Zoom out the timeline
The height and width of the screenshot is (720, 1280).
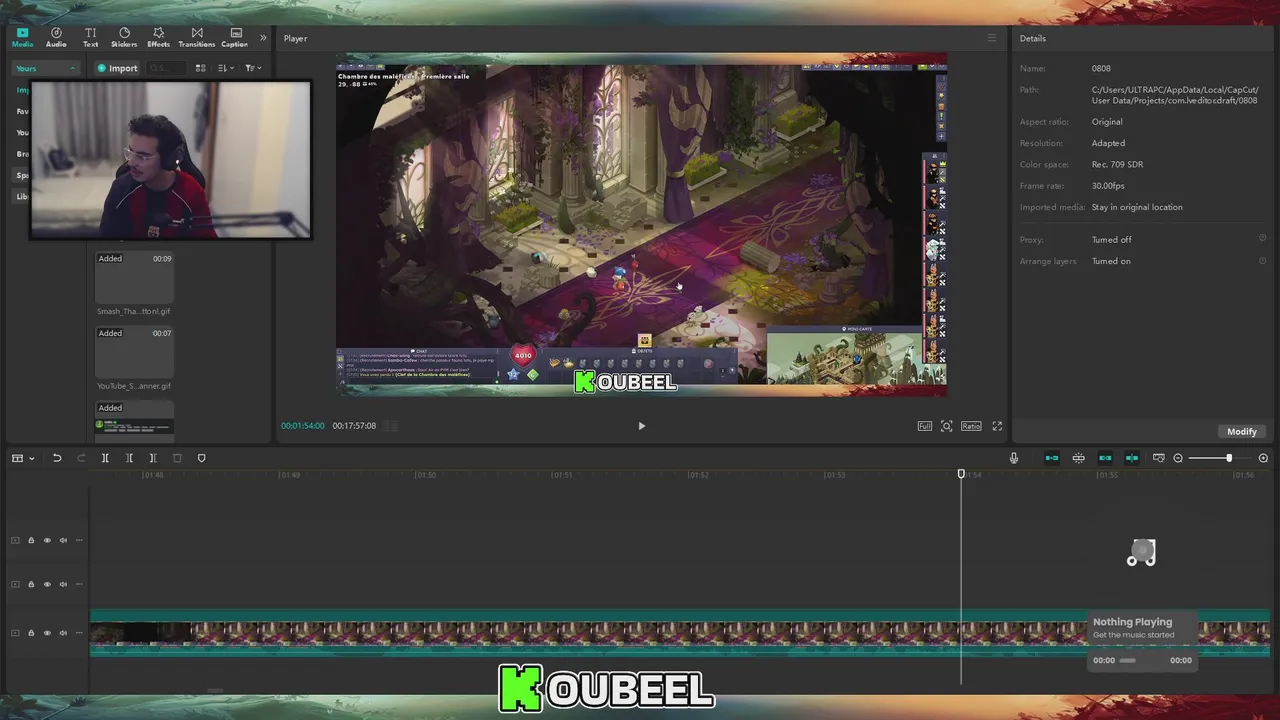pyautogui.click(x=1178, y=458)
